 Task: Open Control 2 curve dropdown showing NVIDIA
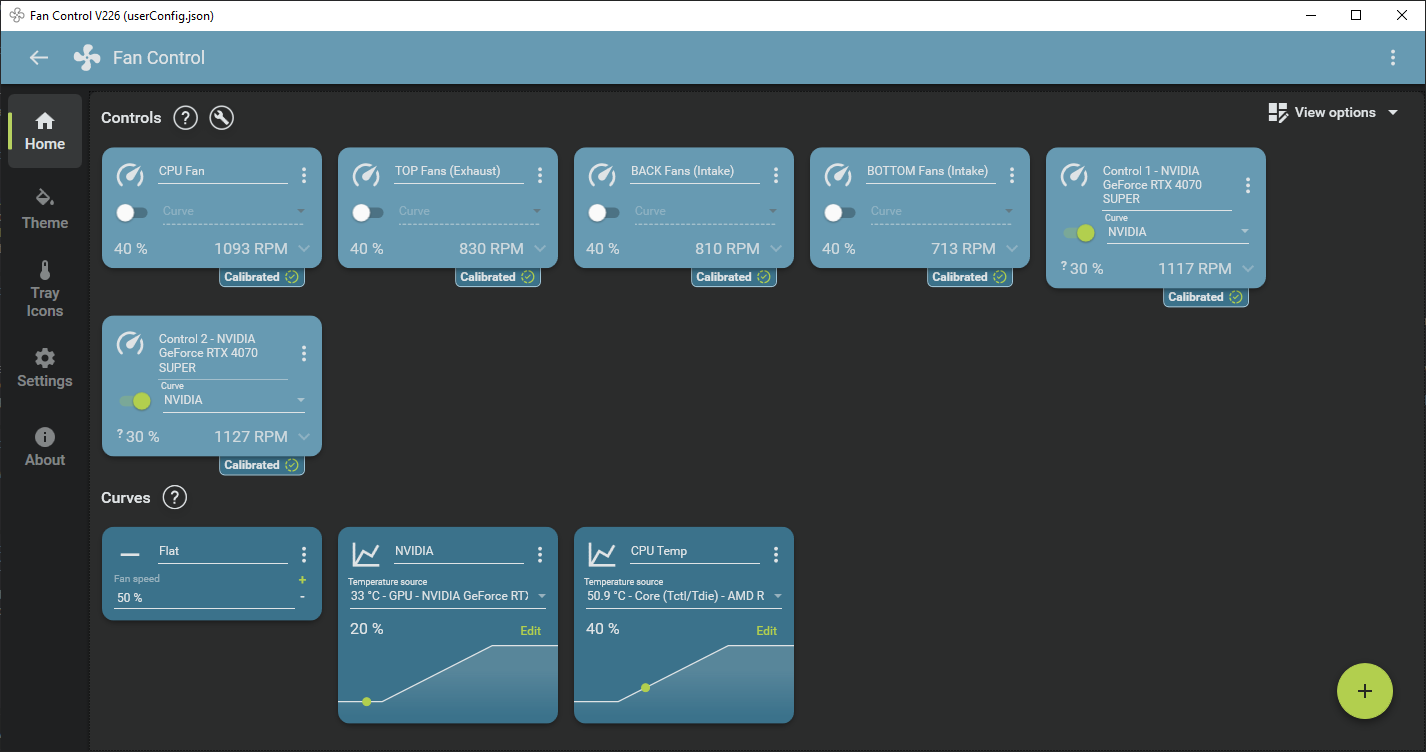point(233,399)
